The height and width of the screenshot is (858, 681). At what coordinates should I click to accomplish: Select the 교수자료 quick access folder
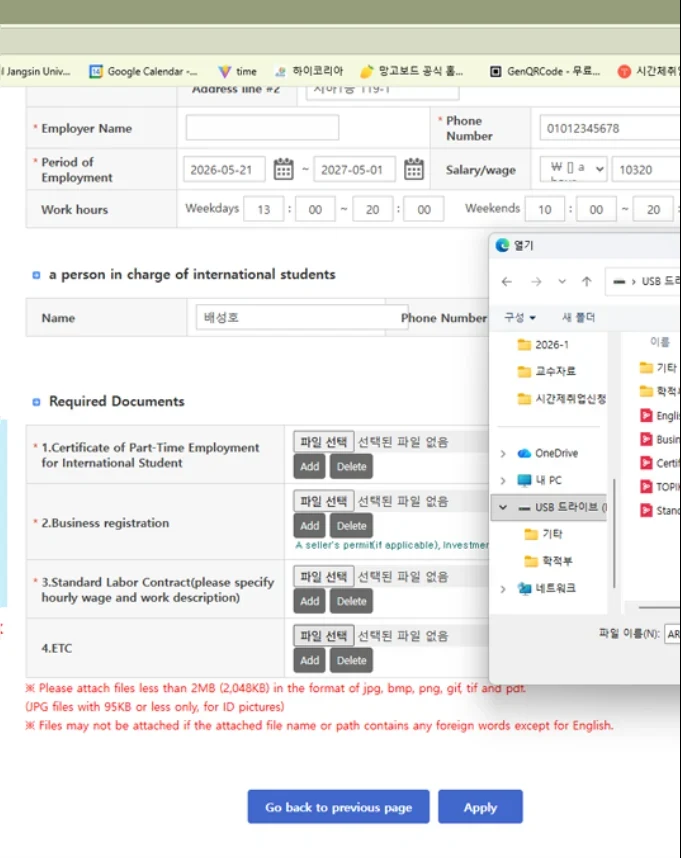pyautogui.click(x=547, y=371)
